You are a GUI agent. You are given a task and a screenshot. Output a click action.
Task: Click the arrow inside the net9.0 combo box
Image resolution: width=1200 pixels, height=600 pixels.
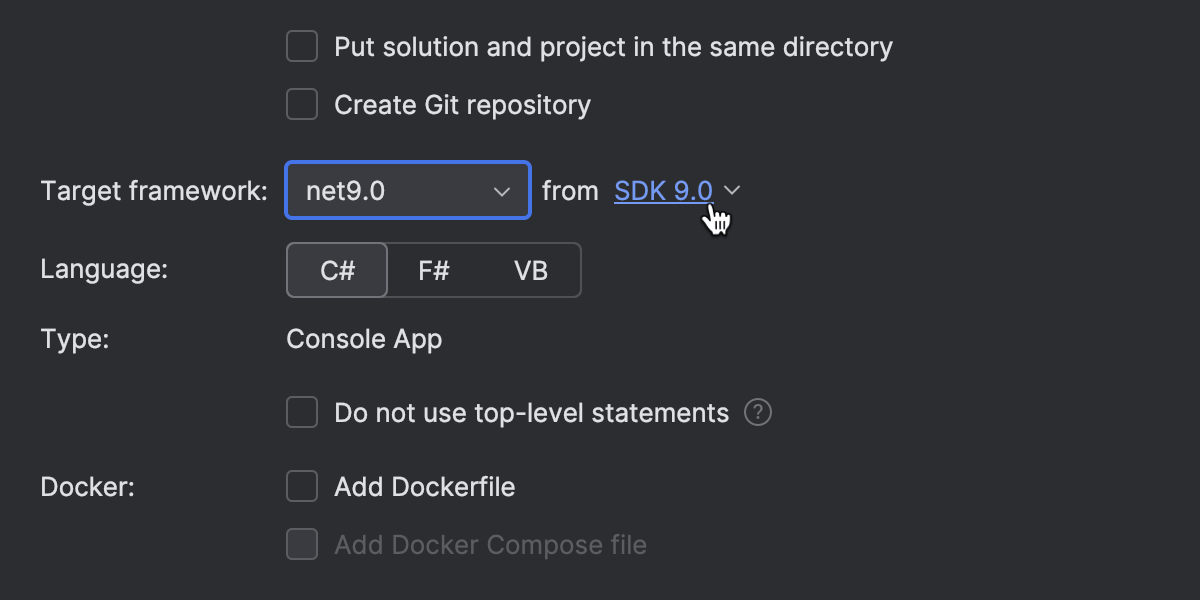pyautogui.click(x=502, y=191)
